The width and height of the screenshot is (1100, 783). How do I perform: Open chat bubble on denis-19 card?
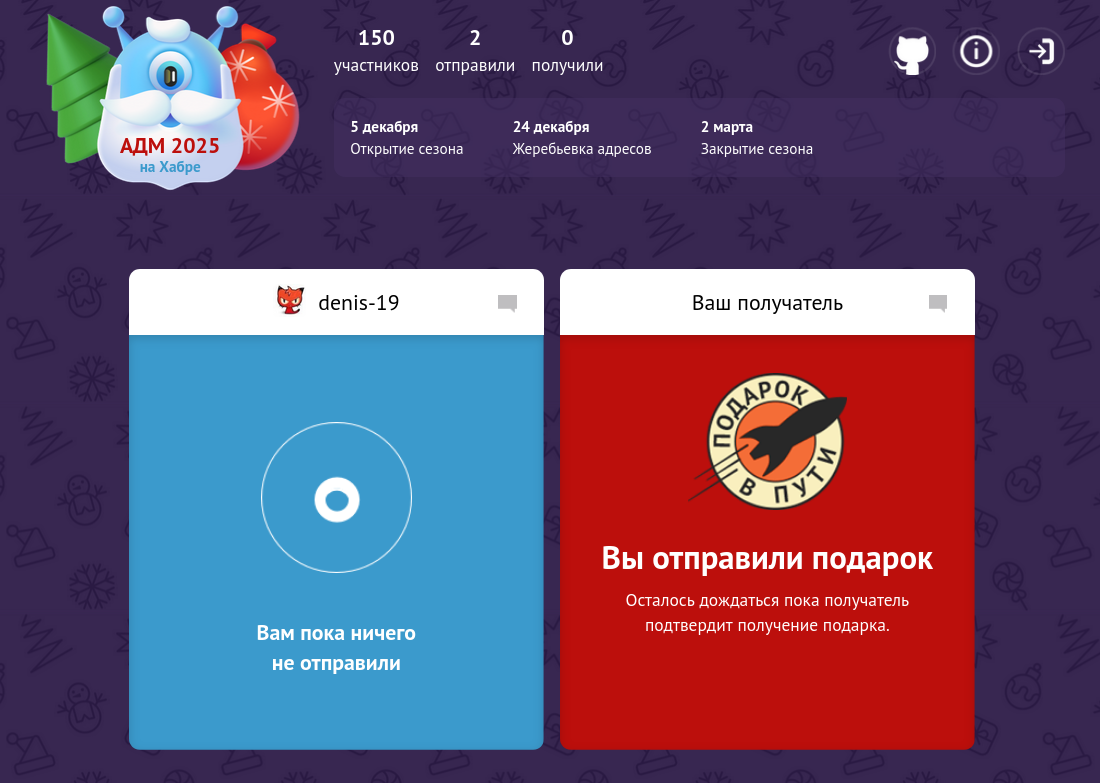click(x=507, y=303)
